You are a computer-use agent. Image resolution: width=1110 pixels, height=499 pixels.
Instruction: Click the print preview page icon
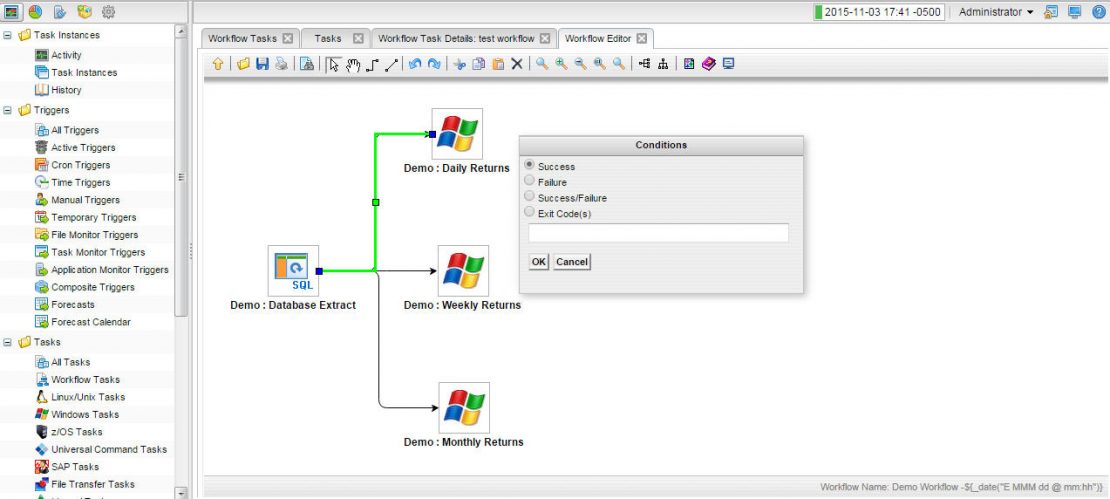307,64
